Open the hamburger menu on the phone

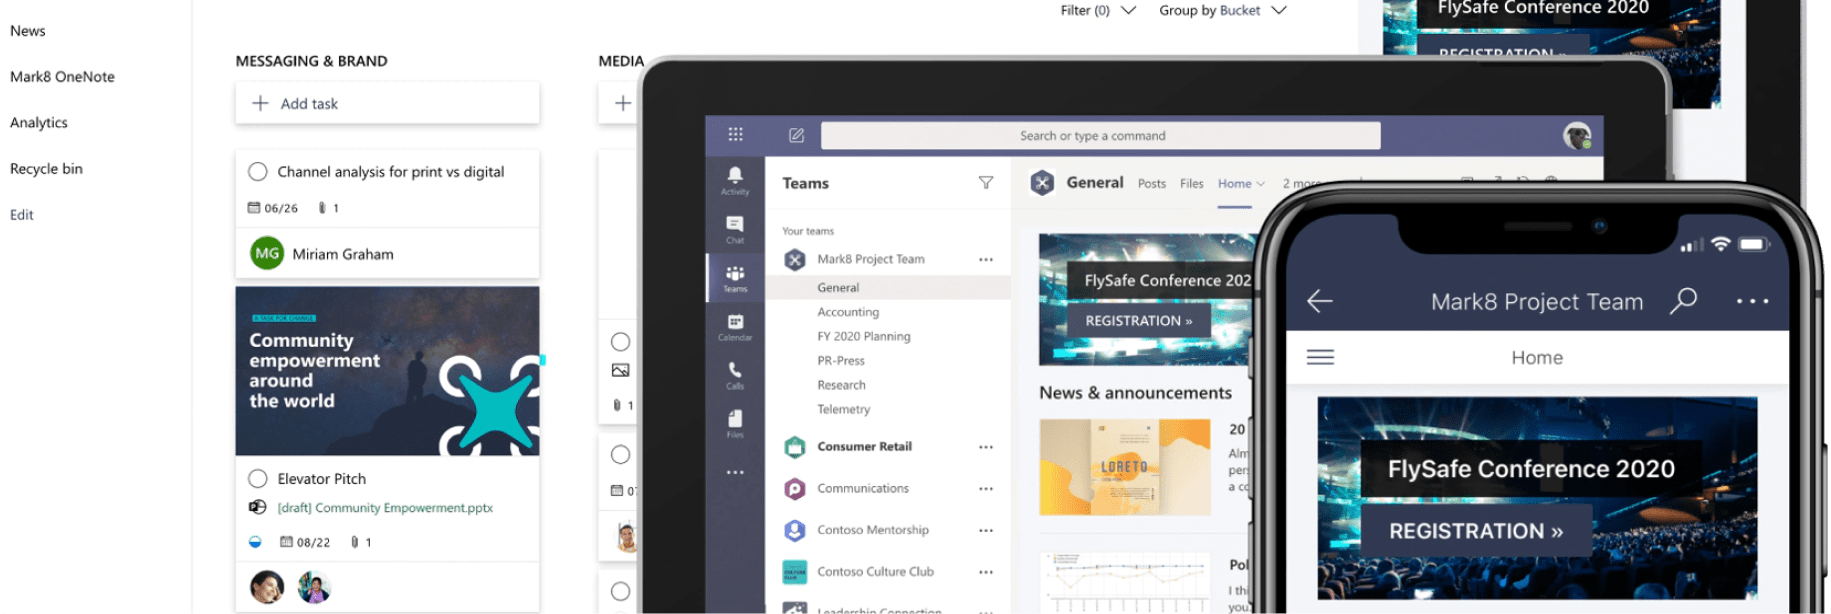point(1320,357)
